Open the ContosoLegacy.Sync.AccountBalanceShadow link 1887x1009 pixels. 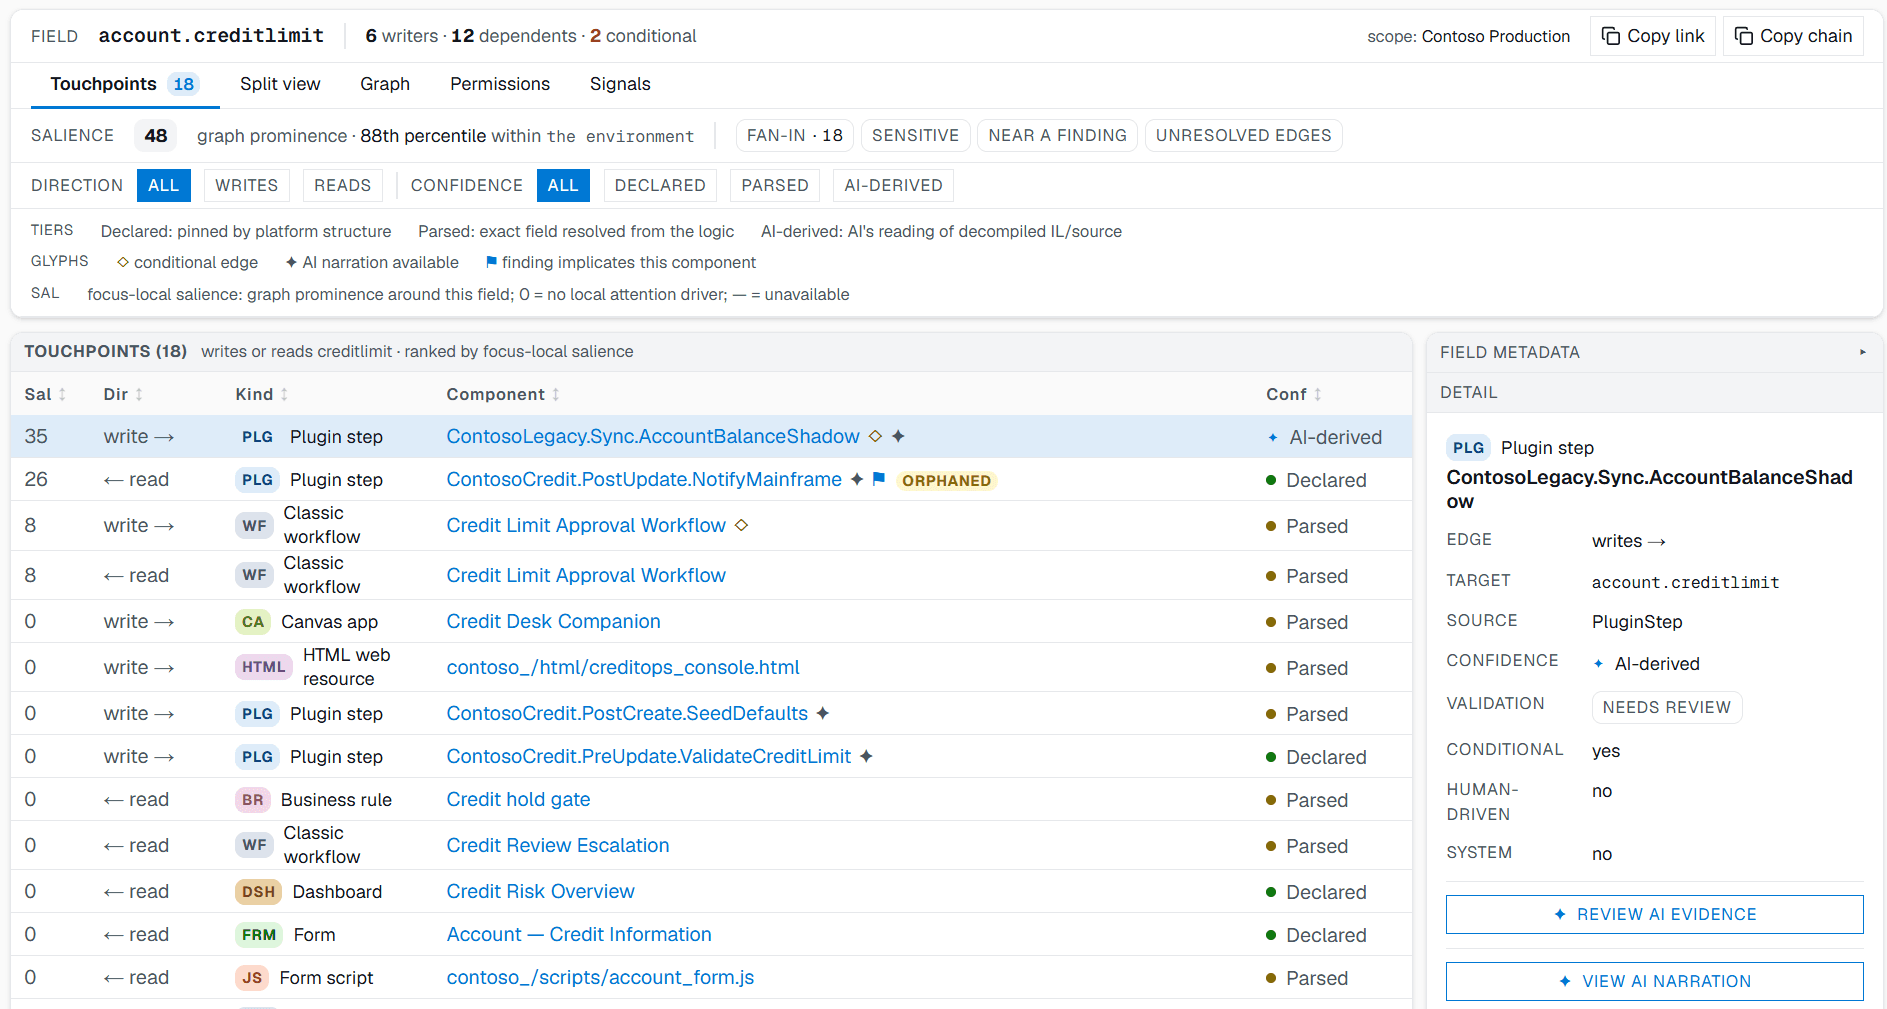click(653, 436)
